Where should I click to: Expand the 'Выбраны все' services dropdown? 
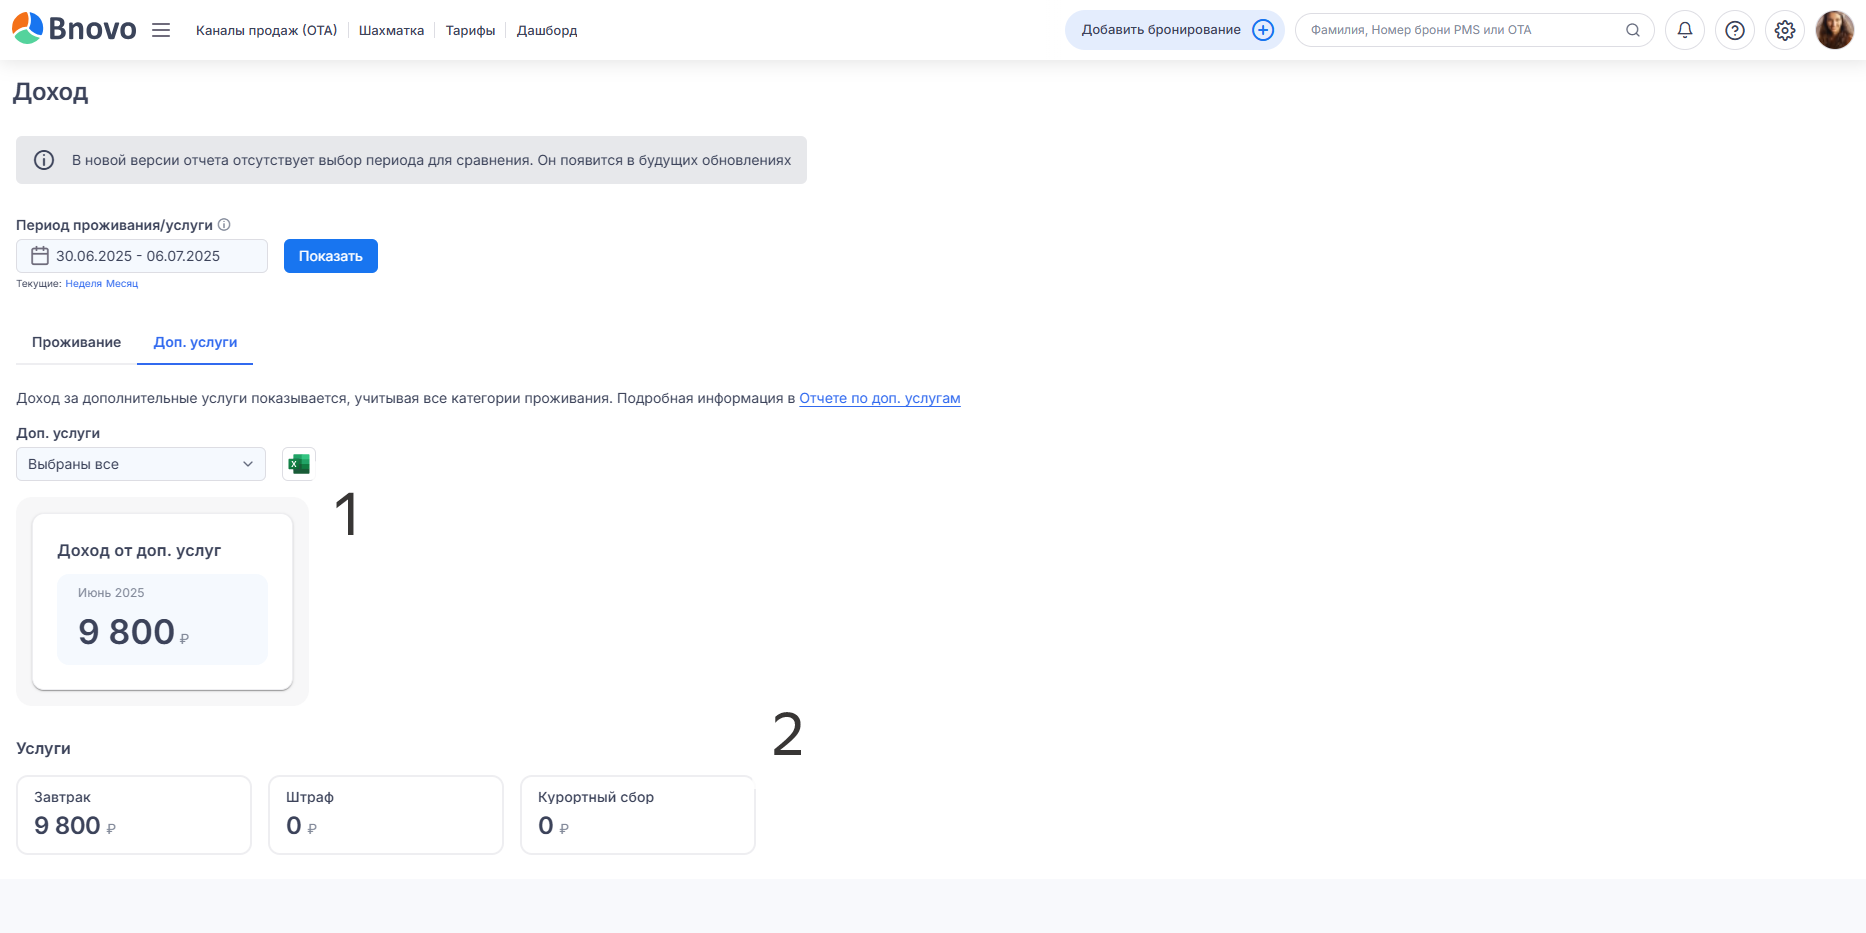141,464
